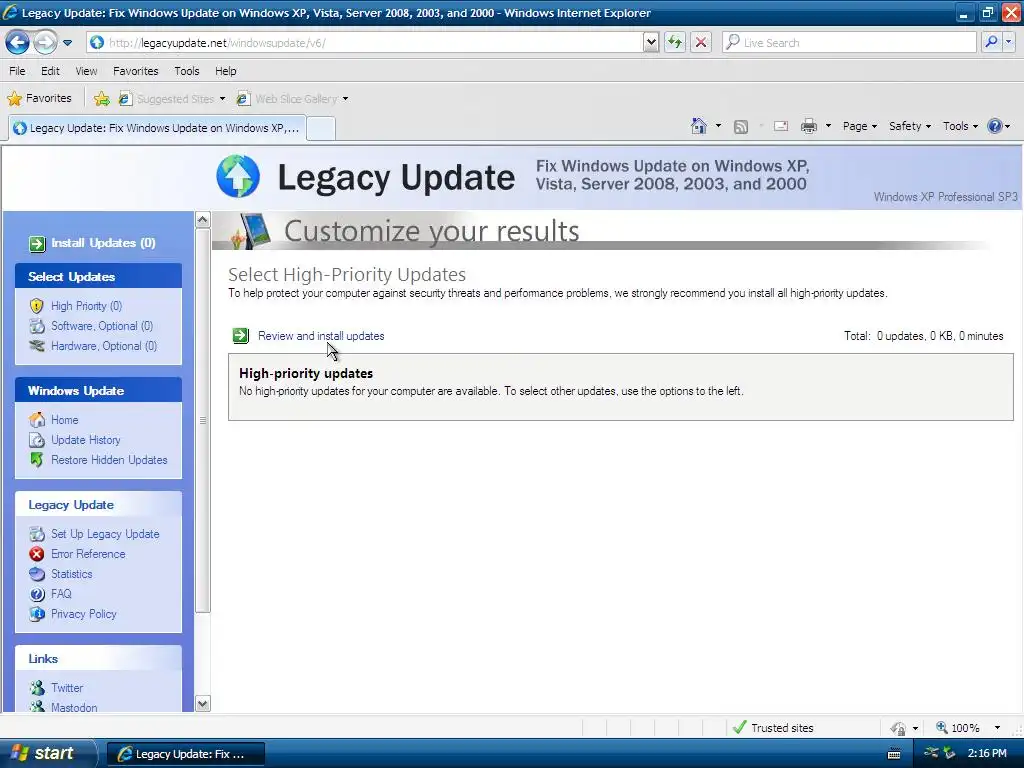Click Add to Favorites Bar icon

[x=102, y=99]
